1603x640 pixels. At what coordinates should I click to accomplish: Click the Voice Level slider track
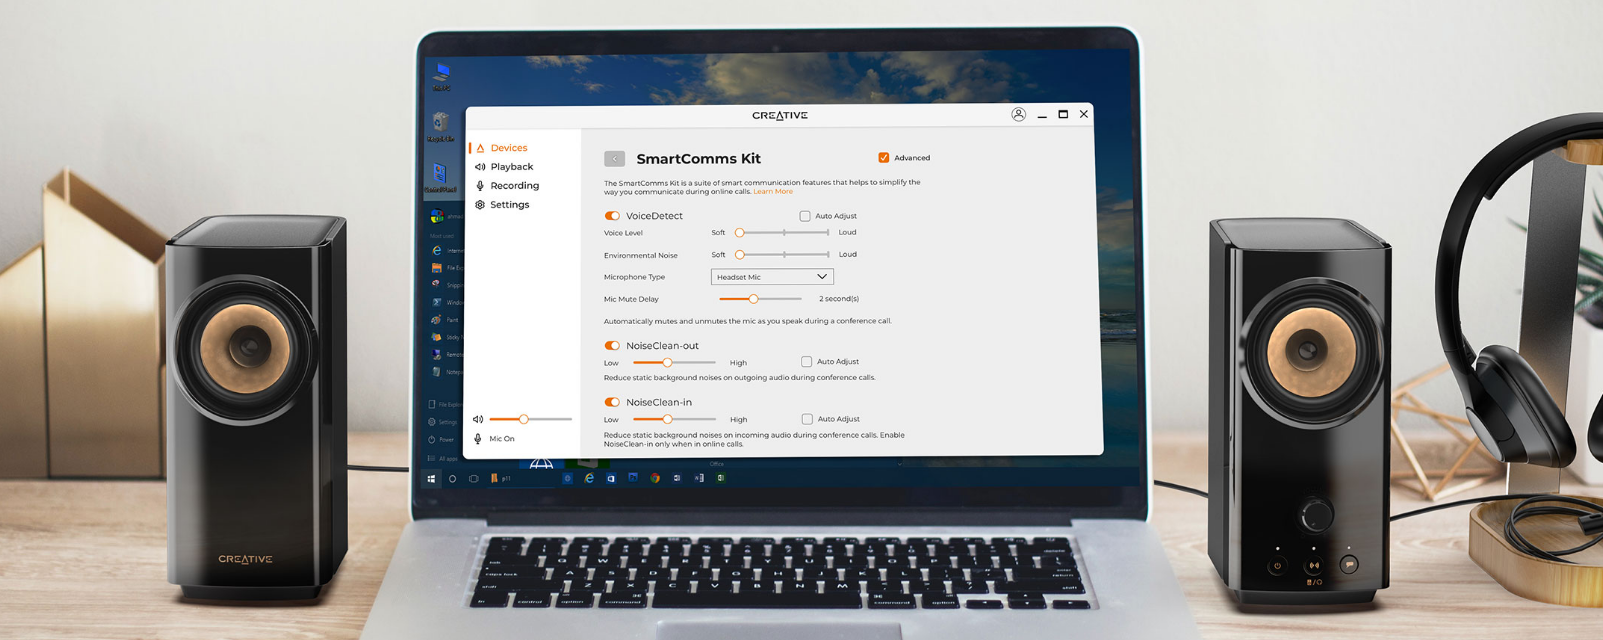[784, 232]
